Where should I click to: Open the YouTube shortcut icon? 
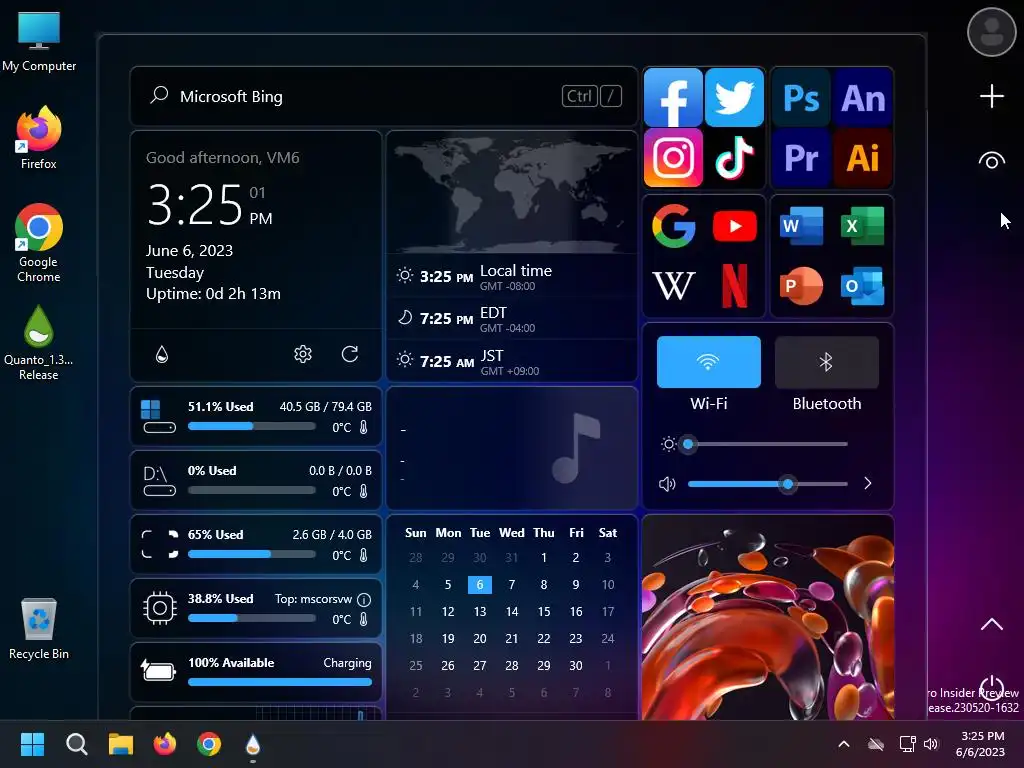click(x=735, y=226)
